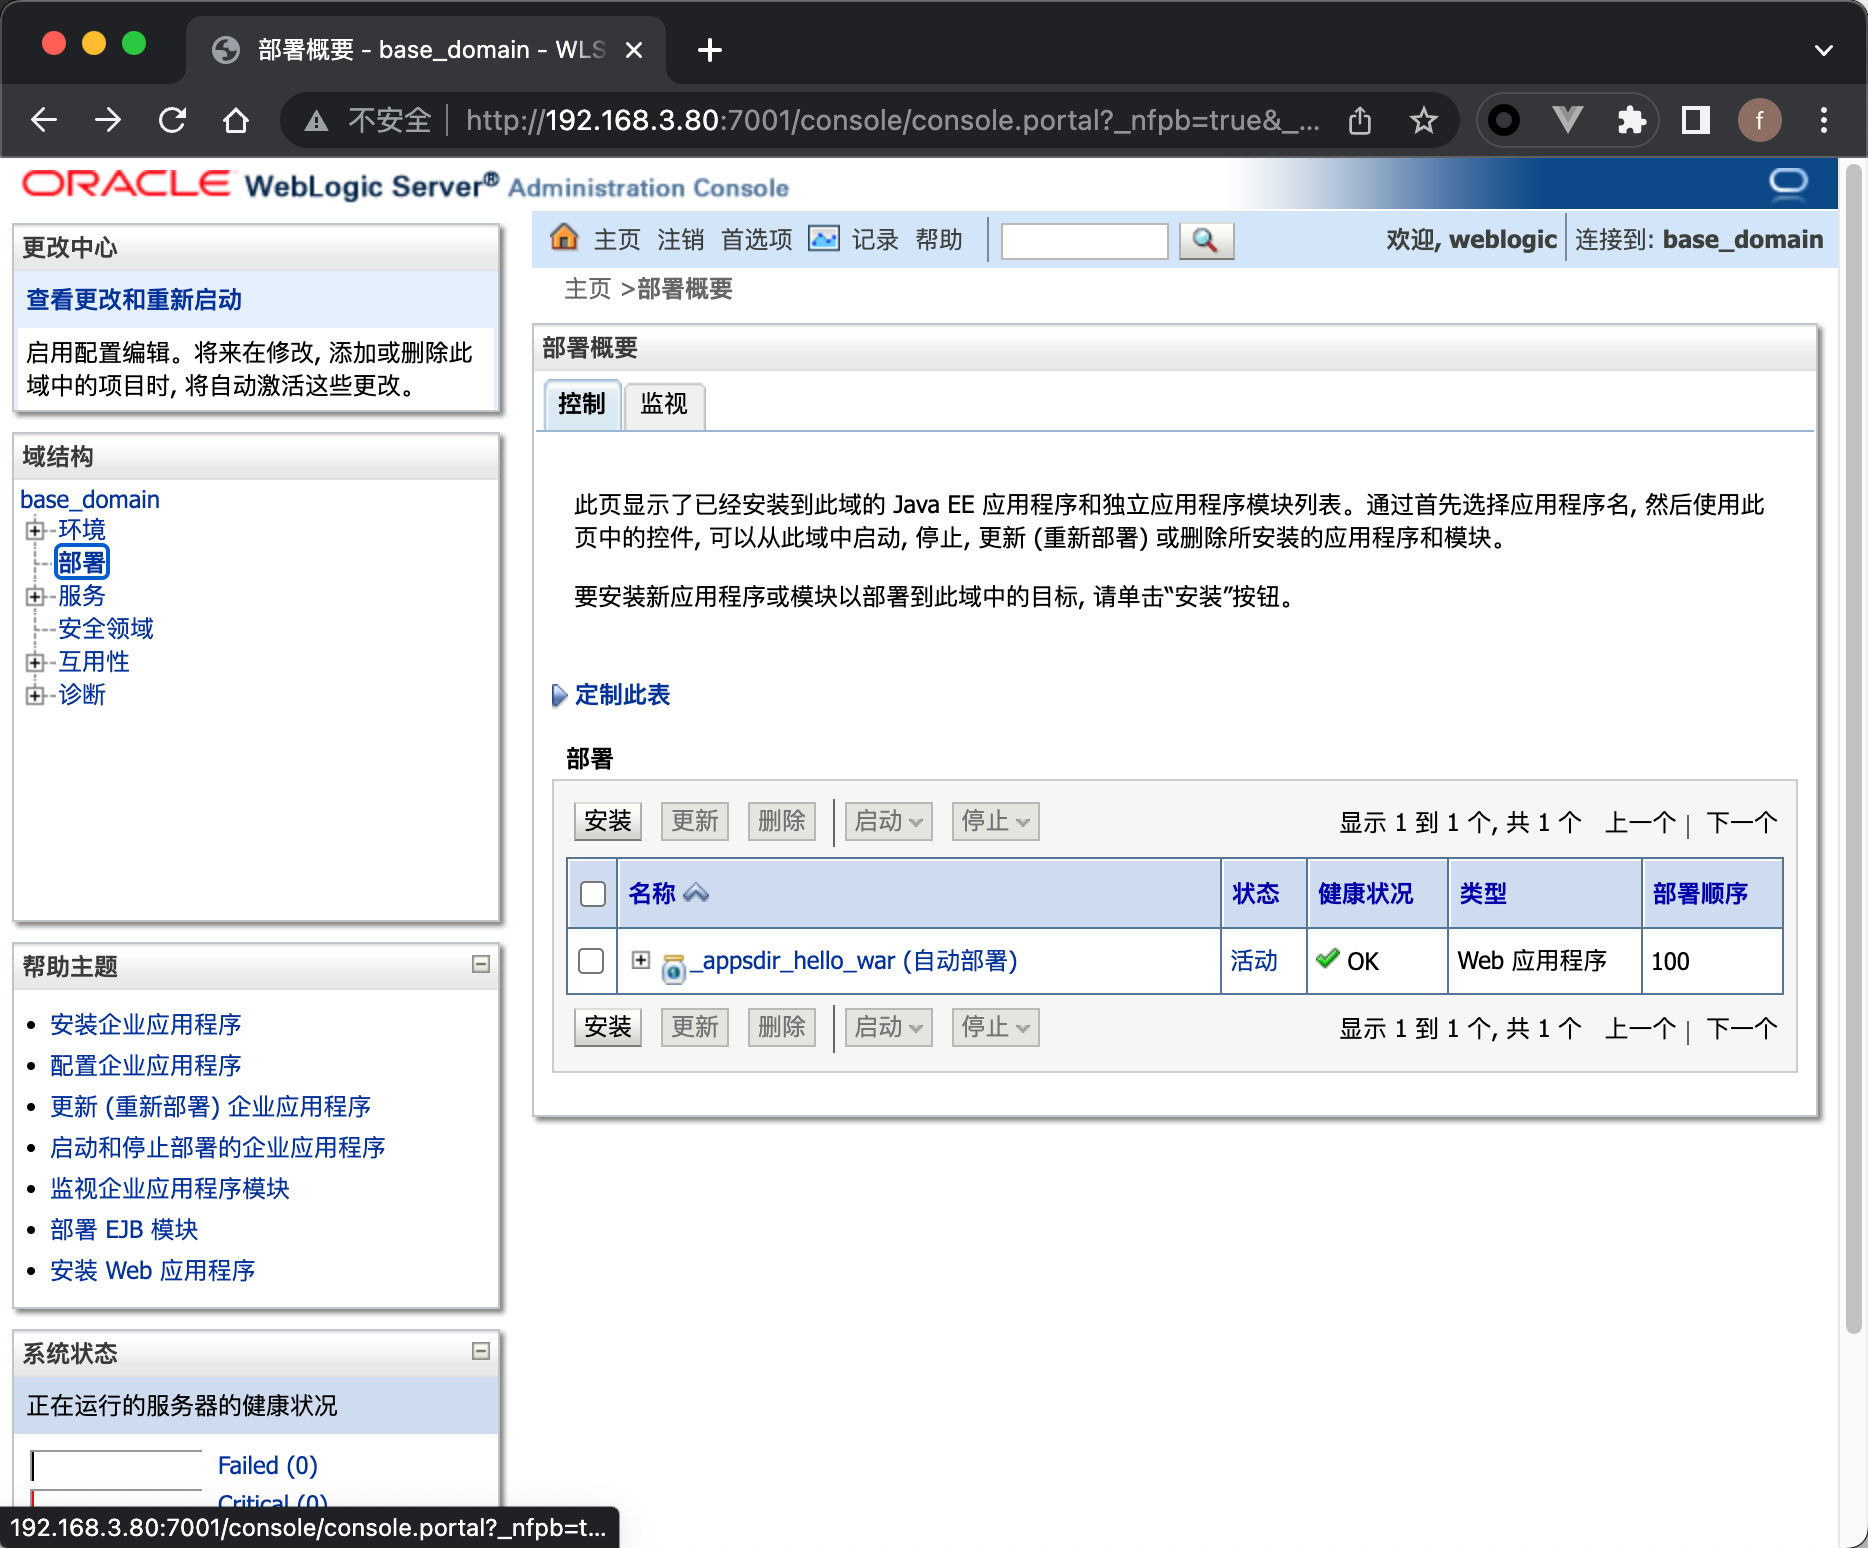Viewport: 1868px width, 1548px height.
Task: Open the browser extensions puzzle icon
Action: point(1631,121)
